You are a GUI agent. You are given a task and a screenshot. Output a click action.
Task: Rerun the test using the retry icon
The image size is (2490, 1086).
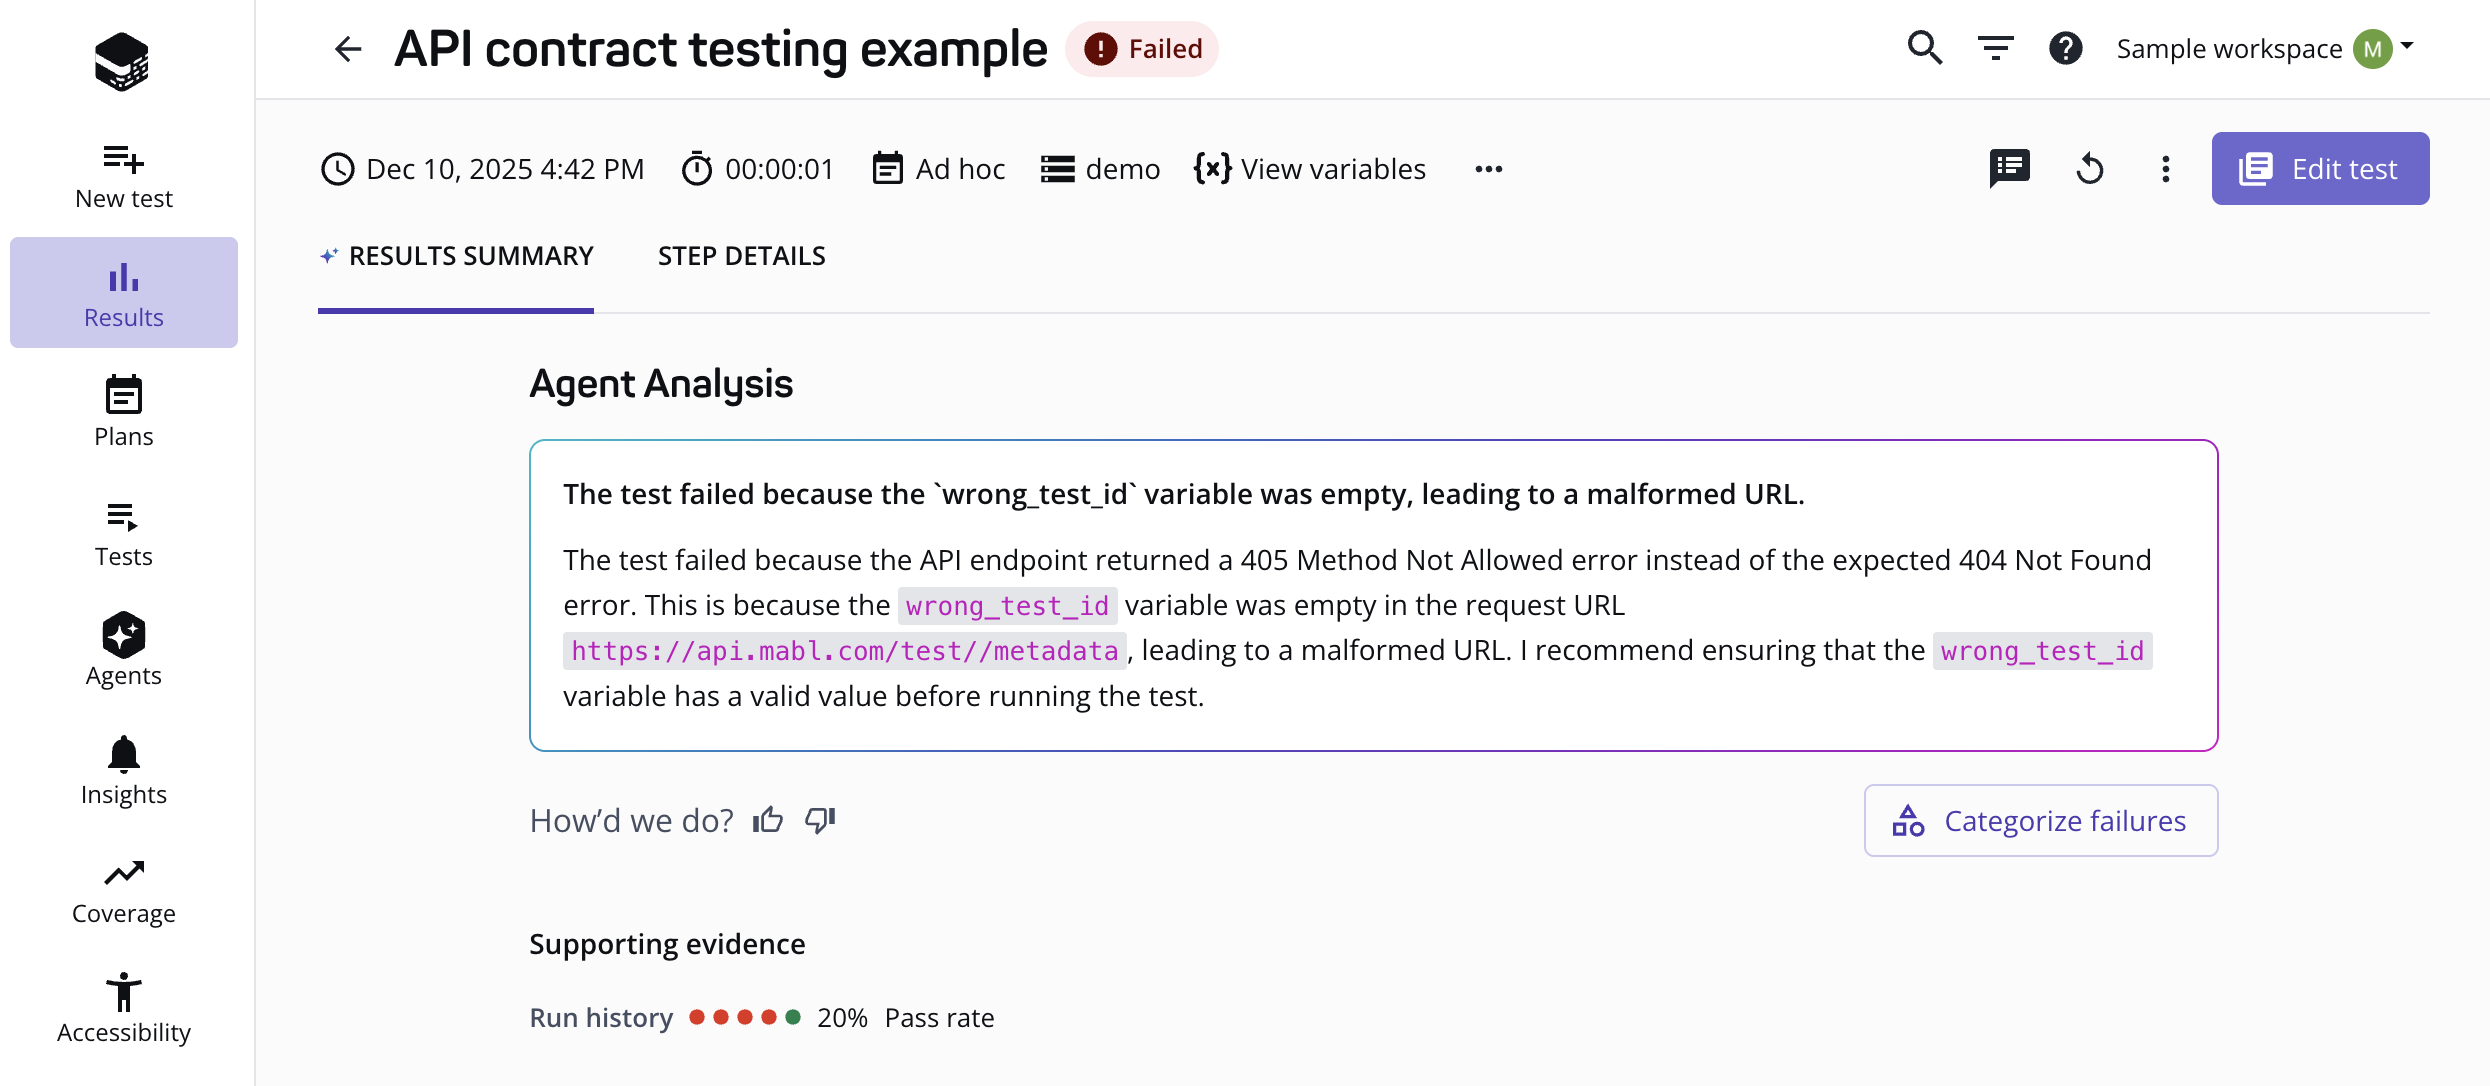[2091, 168]
